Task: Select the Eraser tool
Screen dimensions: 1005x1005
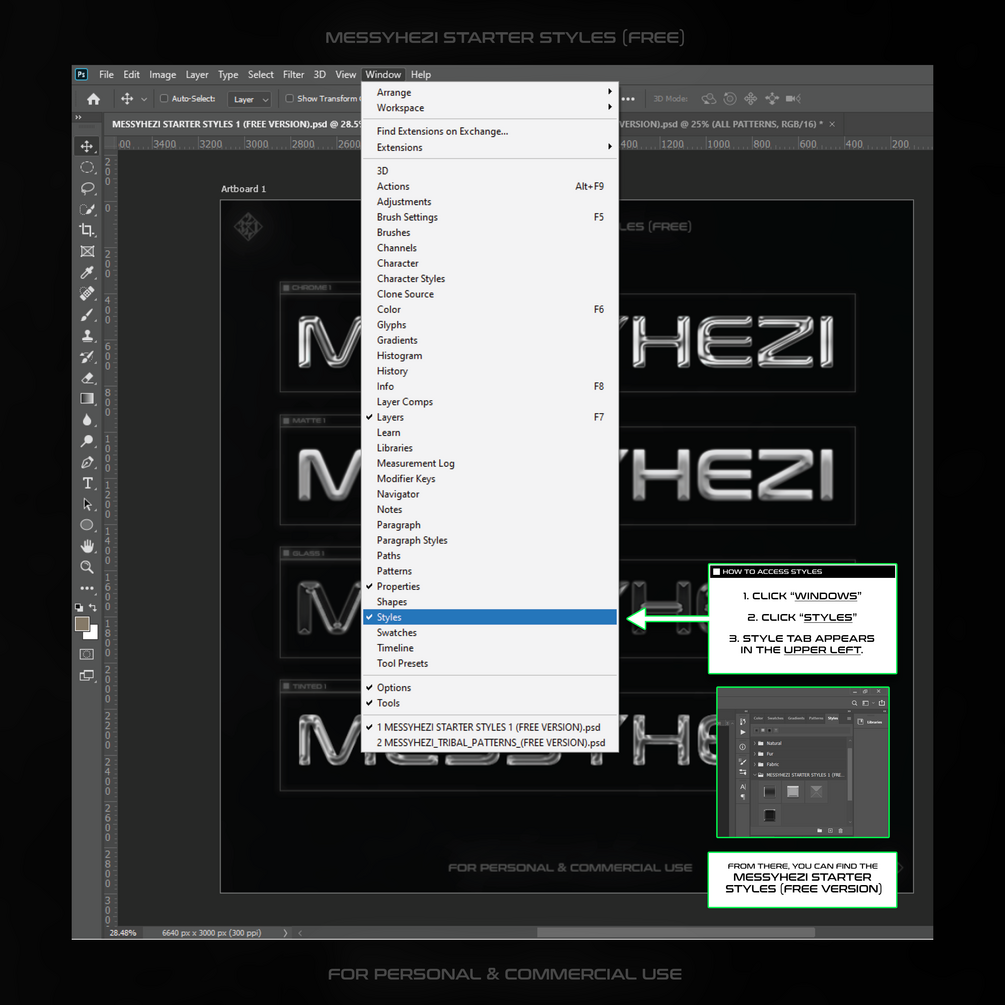Action: [87, 378]
